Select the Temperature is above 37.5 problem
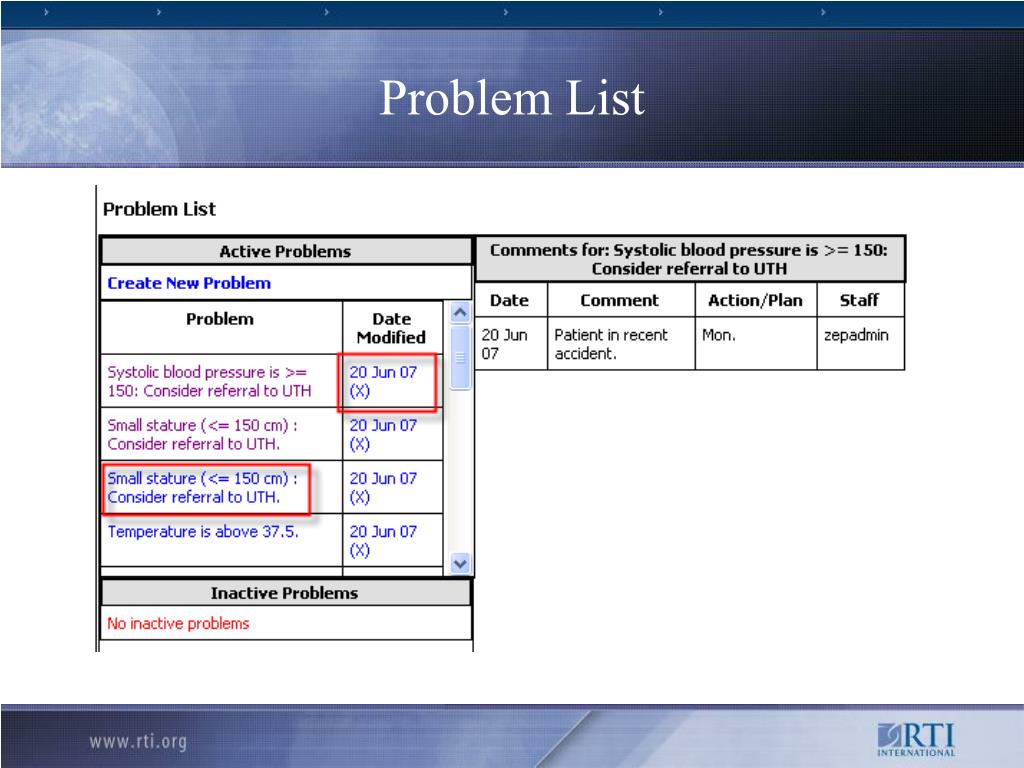 tap(202, 532)
